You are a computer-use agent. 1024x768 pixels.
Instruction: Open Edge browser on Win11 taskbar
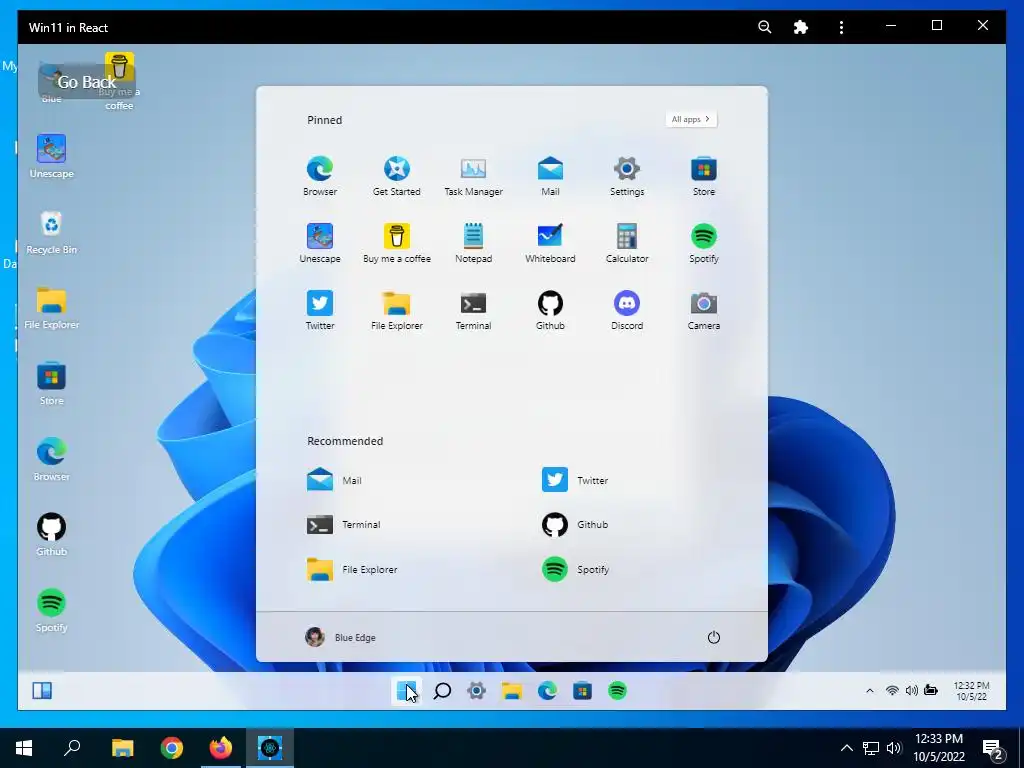coord(547,690)
